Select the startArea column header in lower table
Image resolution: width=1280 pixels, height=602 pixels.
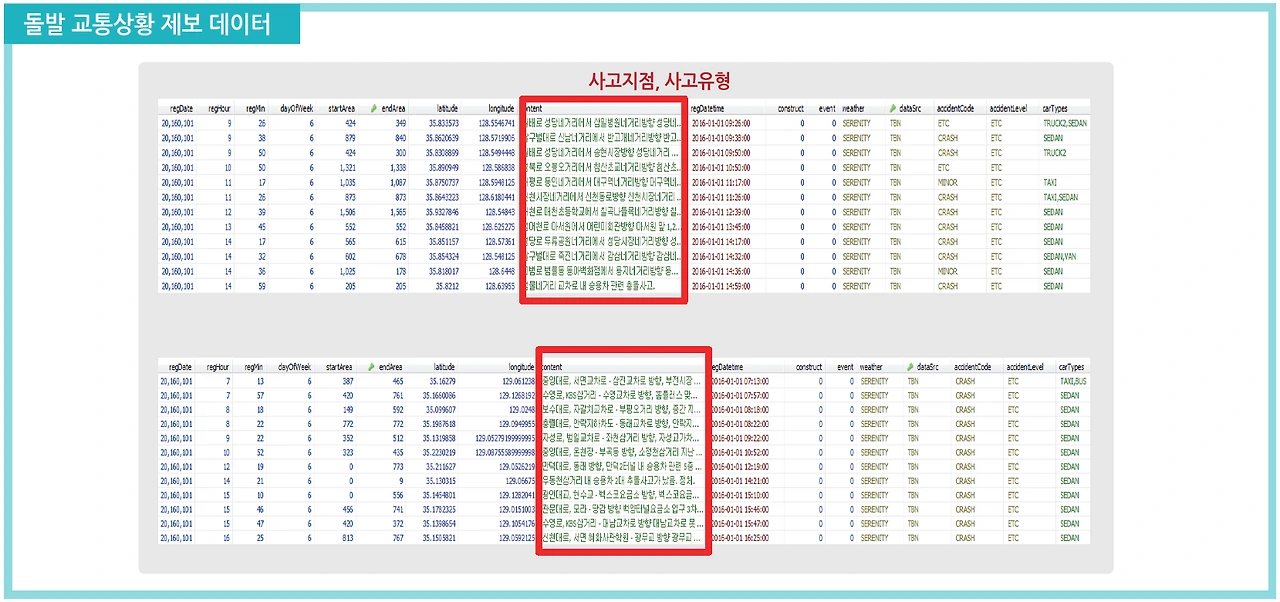pyautogui.click(x=341, y=368)
